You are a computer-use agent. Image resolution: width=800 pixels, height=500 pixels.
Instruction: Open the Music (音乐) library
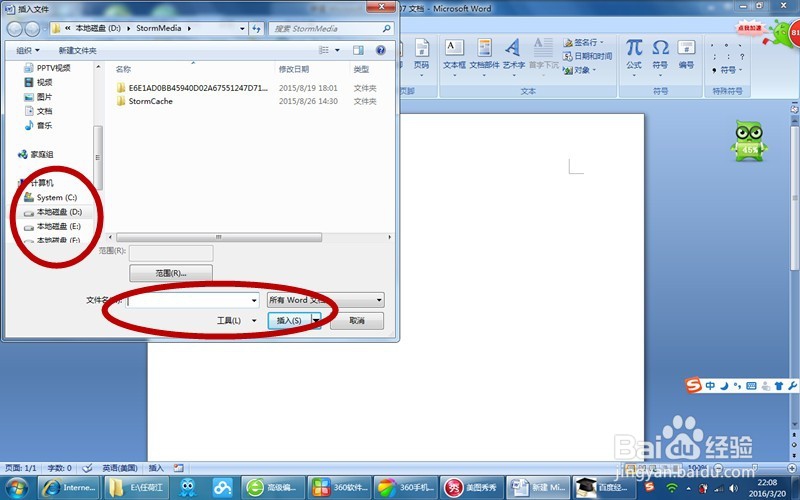38,125
